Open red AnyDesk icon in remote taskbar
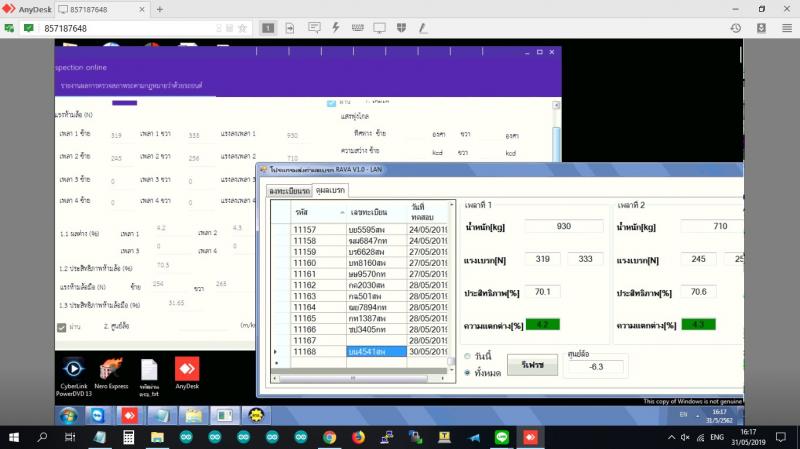The width and height of the screenshot is (800, 449). [129, 415]
